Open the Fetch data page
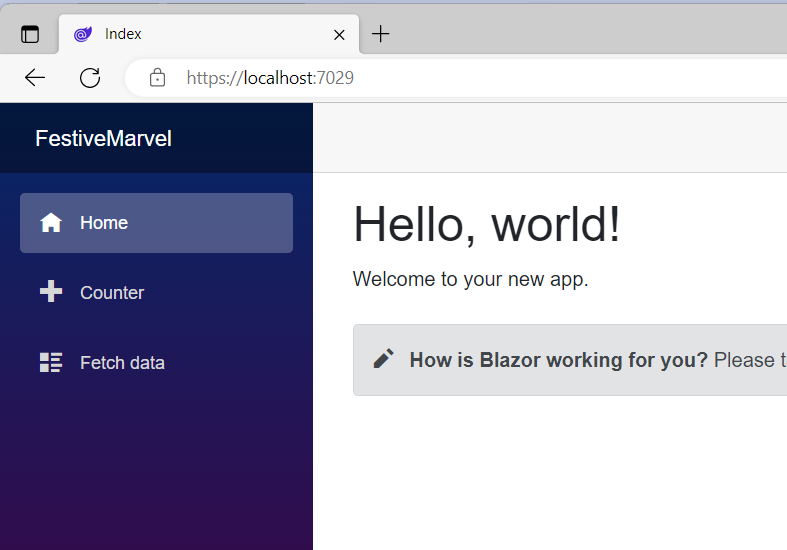The width and height of the screenshot is (787, 550). pyautogui.click(x=122, y=363)
